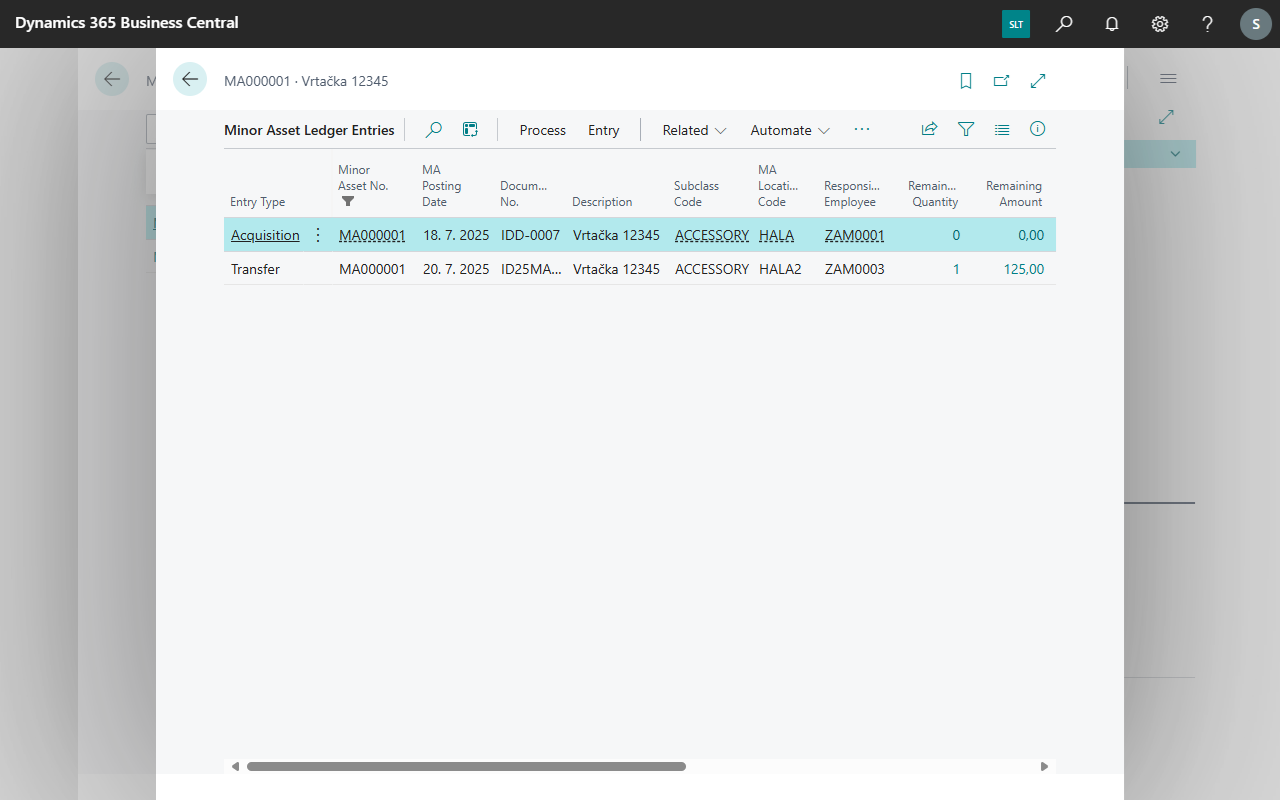Toggle the filter pane funnel icon
The image size is (1280, 800).
click(966, 129)
